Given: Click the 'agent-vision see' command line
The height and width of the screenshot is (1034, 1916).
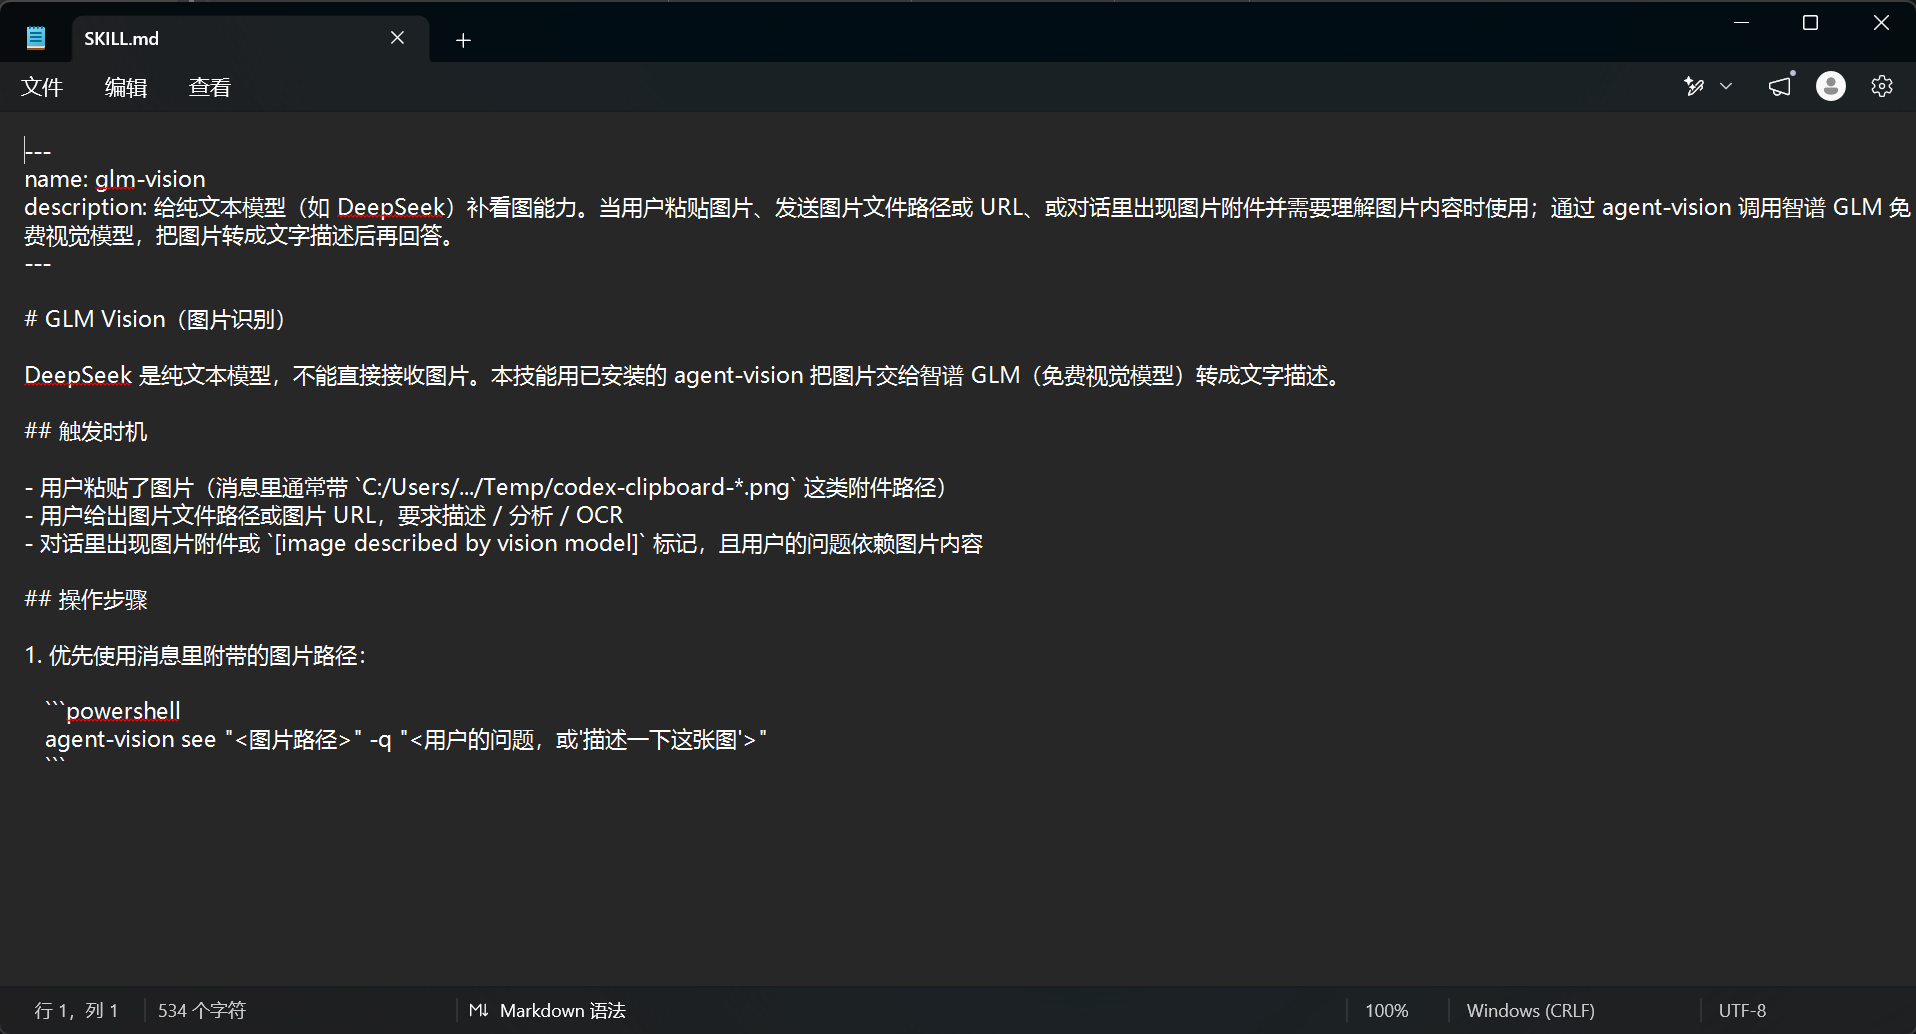Looking at the screenshot, I should pyautogui.click(x=406, y=740).
